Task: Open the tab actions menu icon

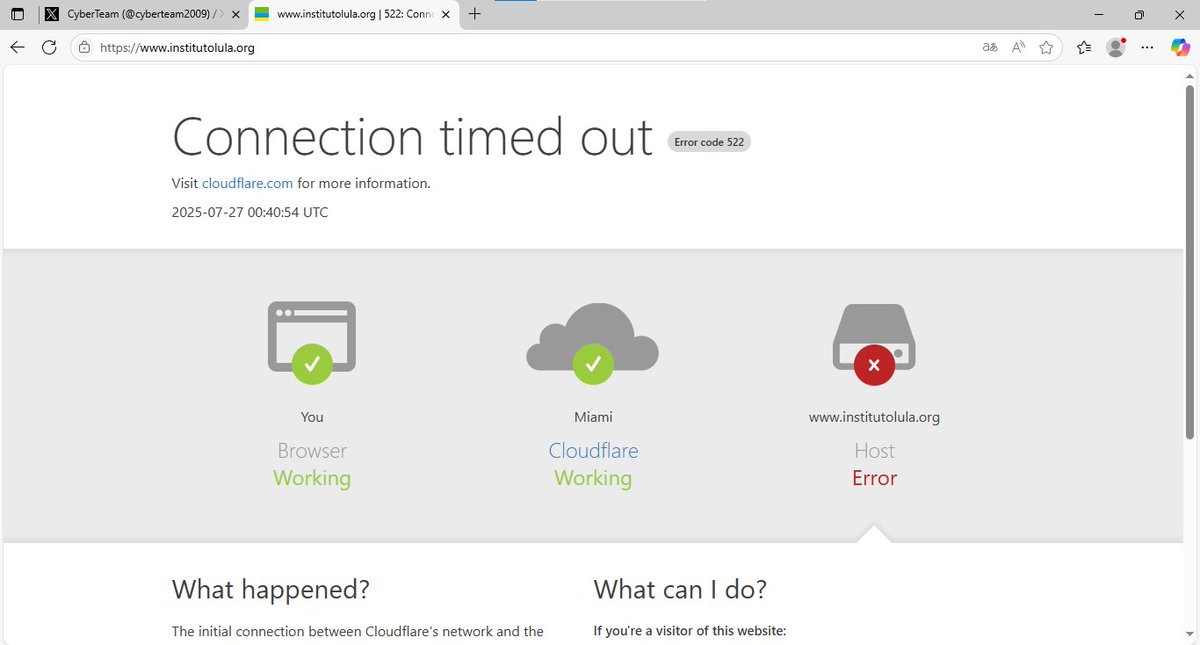Action: pyautogui.click(x=18, y=15)
